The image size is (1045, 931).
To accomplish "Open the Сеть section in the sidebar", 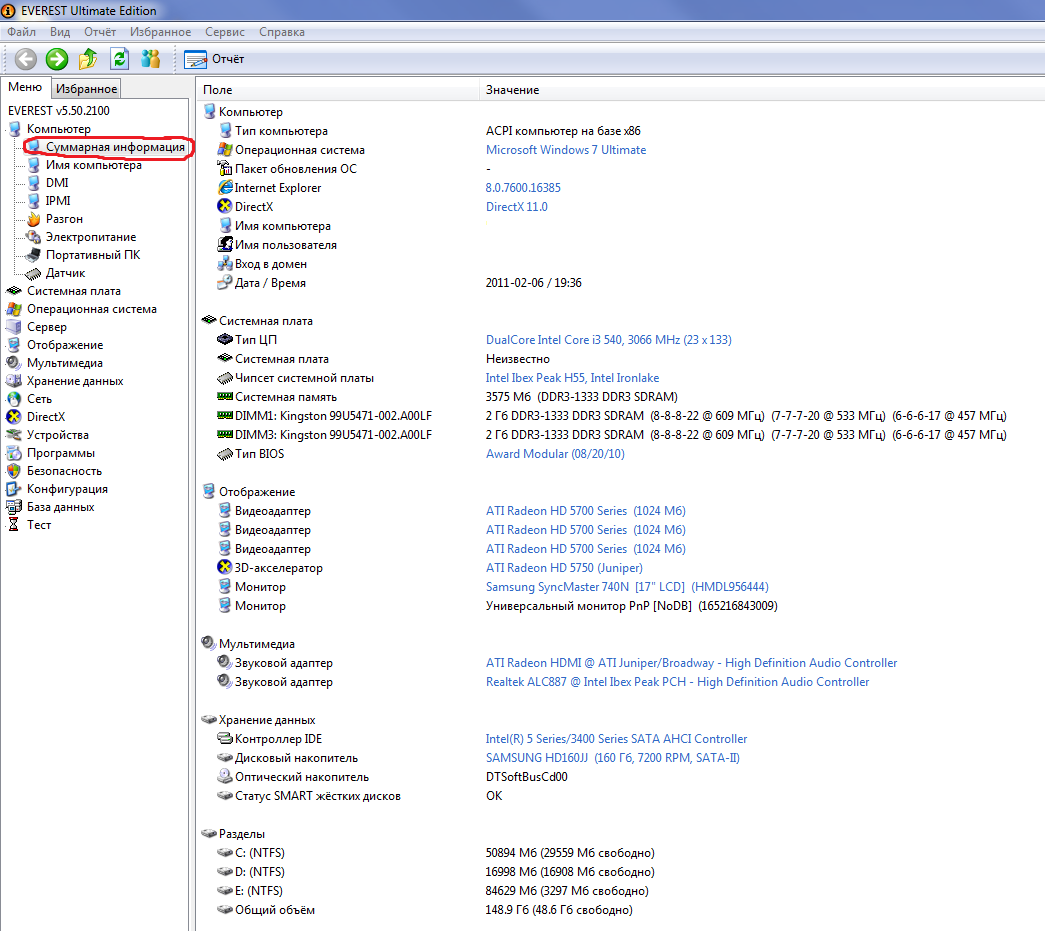I will pyautogui.click(x=40, y=398).
